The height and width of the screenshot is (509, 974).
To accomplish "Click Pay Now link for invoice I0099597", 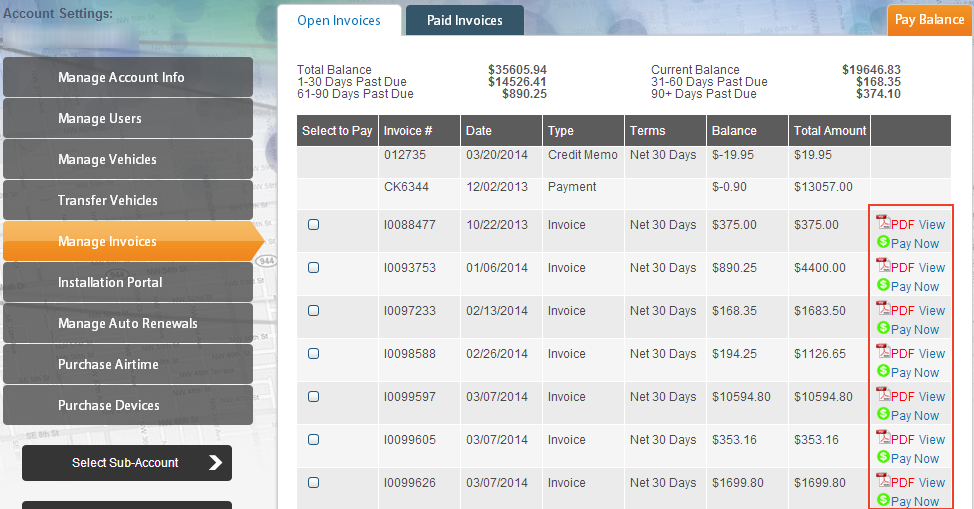I will pos(915,415).
